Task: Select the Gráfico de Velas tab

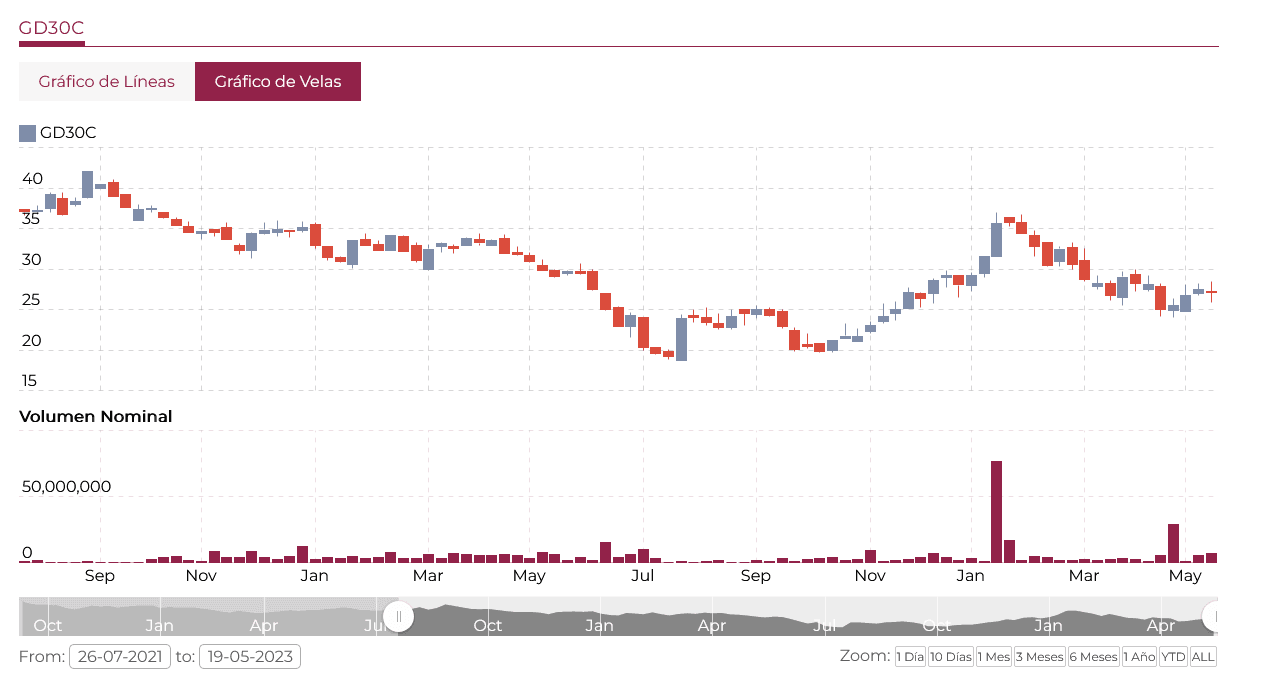Action: pyautogui.click(x=278, y=82)
